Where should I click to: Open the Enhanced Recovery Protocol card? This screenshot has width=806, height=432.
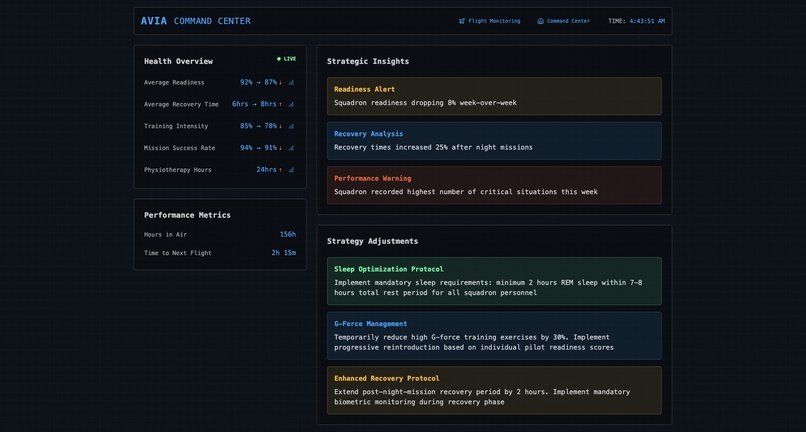coord(494,390)
